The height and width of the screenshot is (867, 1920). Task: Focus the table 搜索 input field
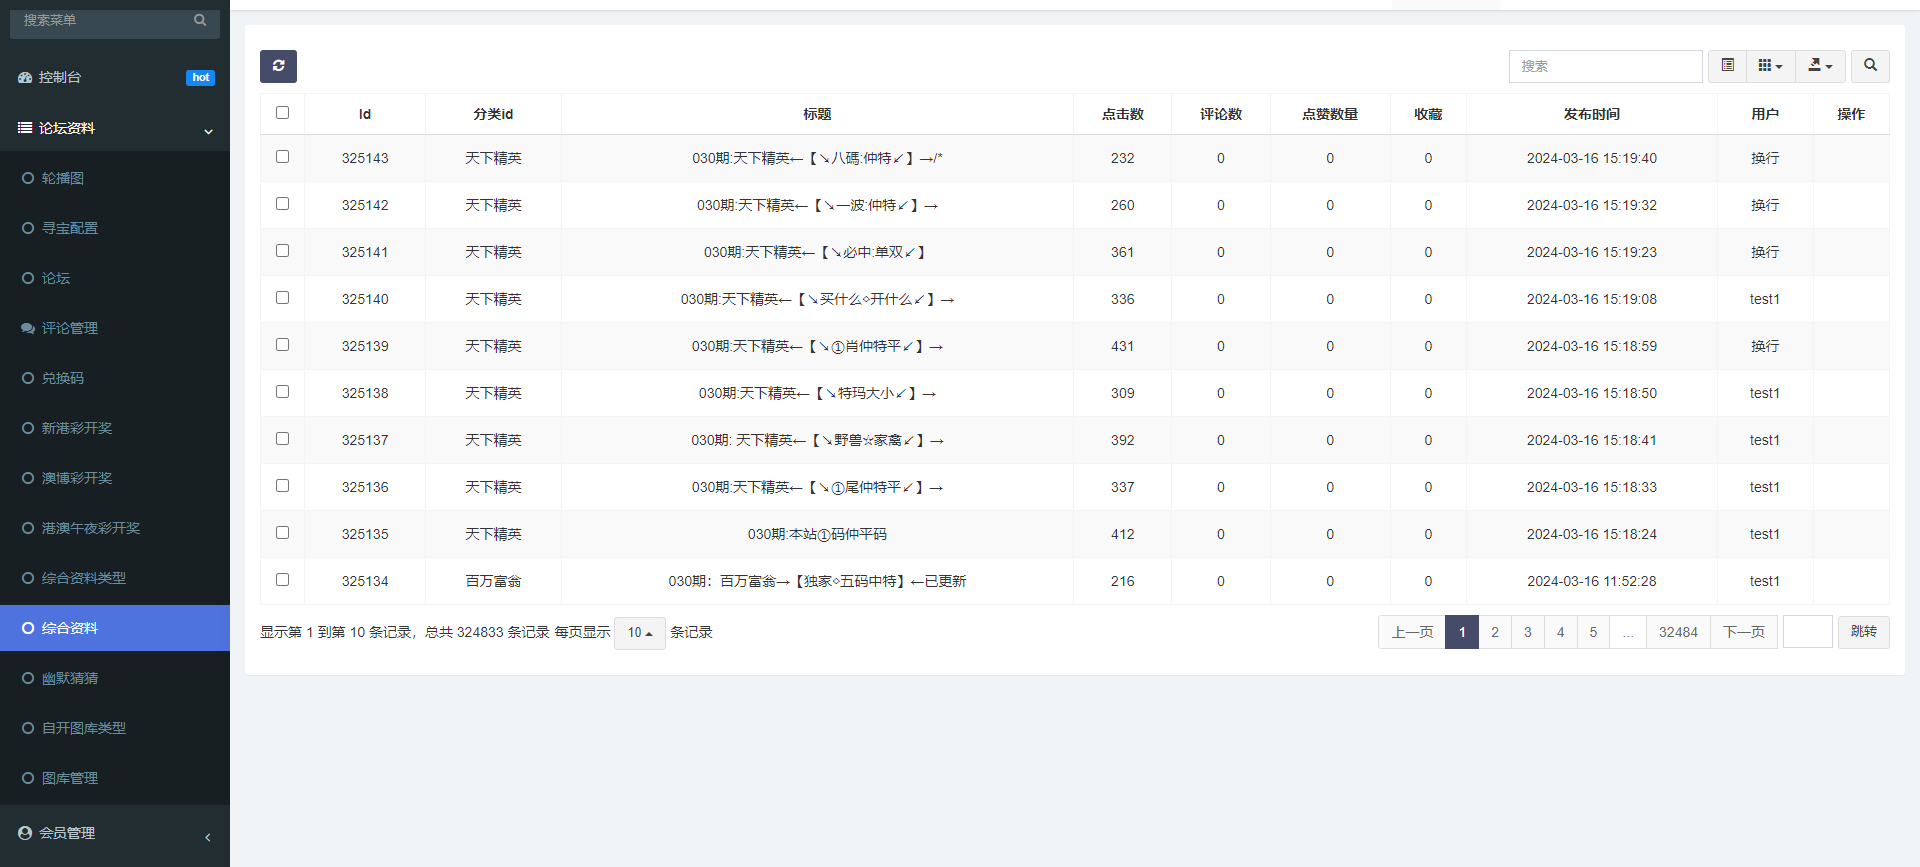(1605, 66)
